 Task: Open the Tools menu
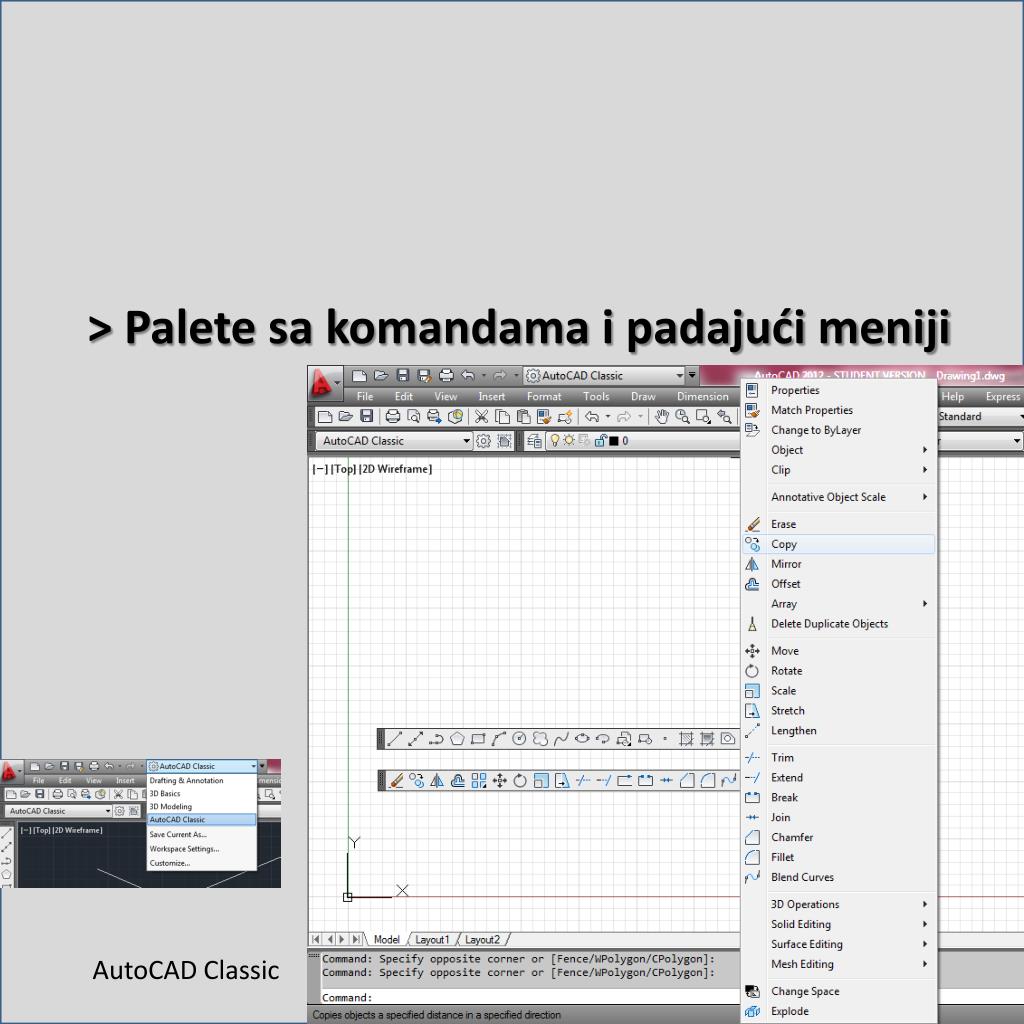coord(596,396)
